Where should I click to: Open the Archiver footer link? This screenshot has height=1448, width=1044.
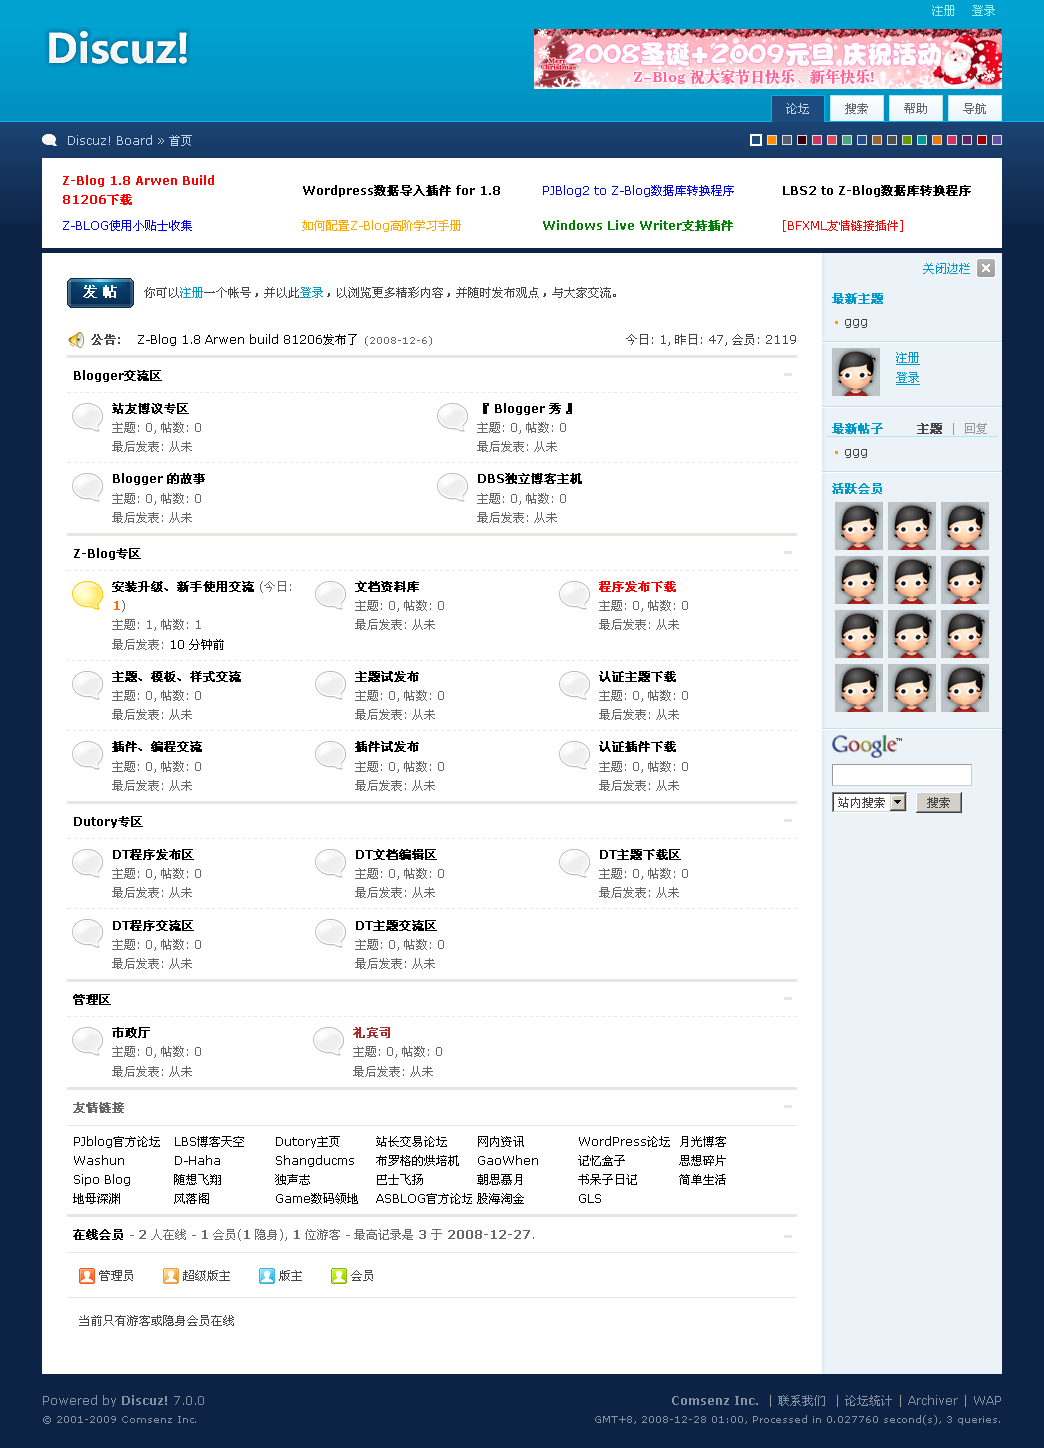pyautogui.click(x=933, y=1401)
